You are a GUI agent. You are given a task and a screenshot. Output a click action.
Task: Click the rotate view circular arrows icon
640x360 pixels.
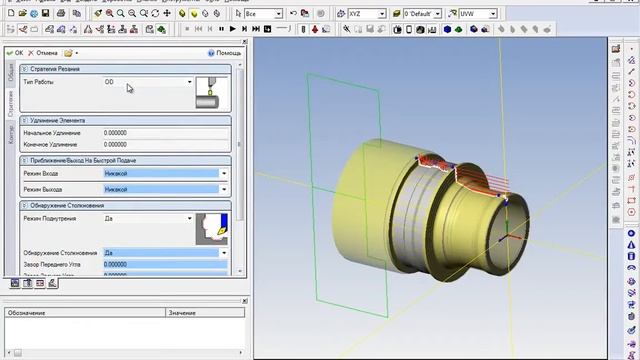coord(155,13)
